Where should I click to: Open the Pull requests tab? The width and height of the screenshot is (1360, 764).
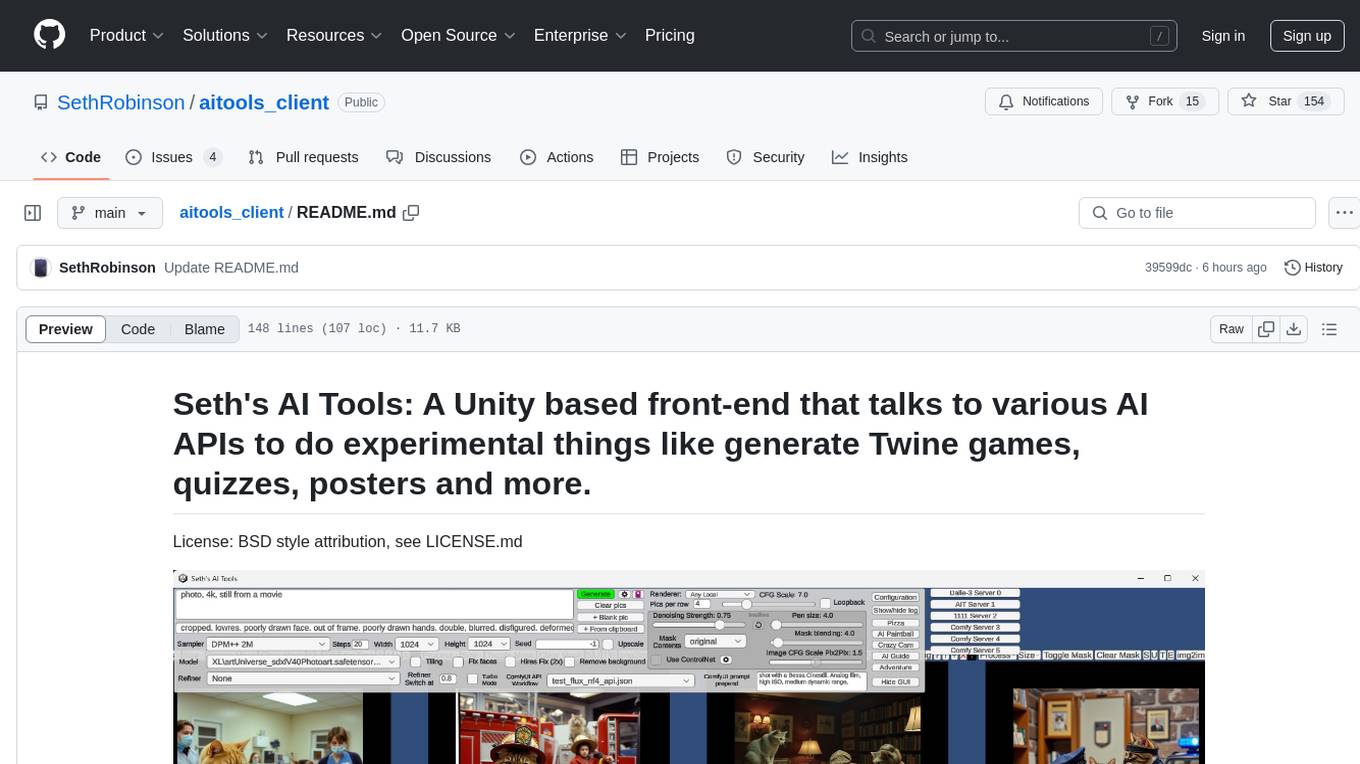(x=303, y=157)
